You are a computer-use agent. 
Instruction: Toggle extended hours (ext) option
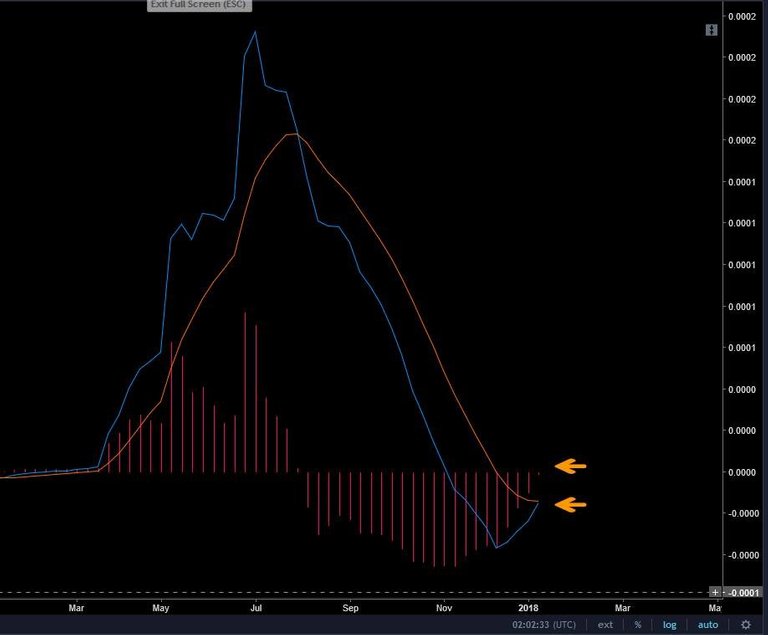[x=605, y=625]
